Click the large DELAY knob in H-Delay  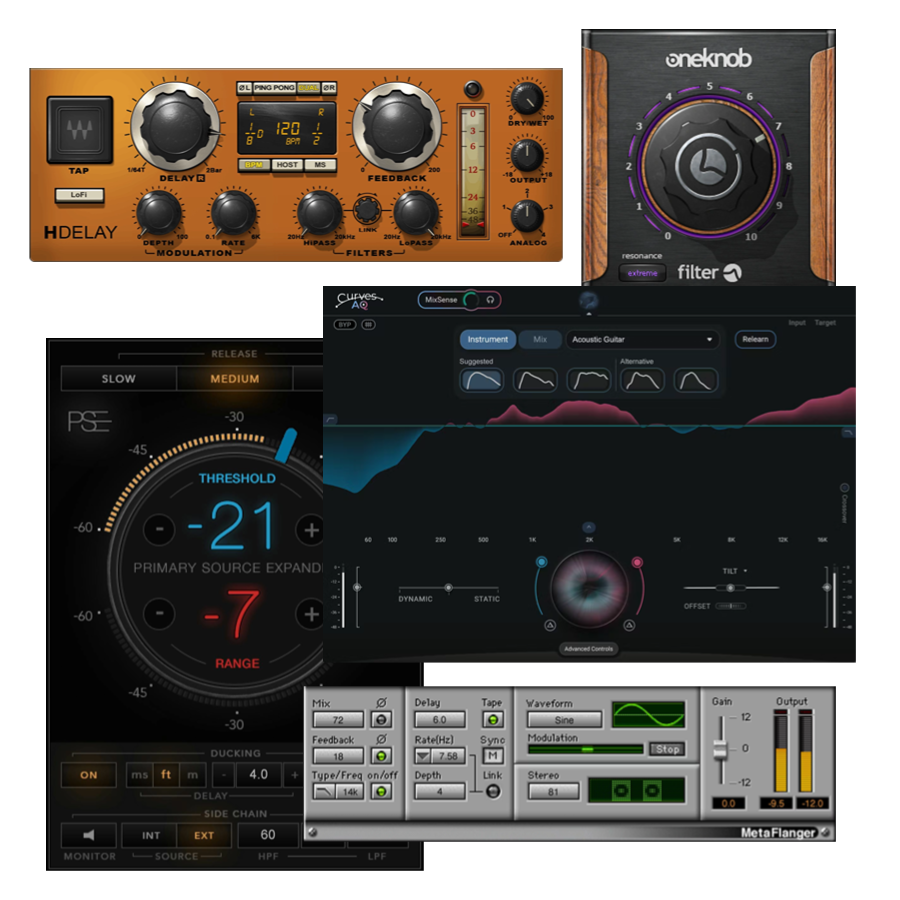[175, 127]
